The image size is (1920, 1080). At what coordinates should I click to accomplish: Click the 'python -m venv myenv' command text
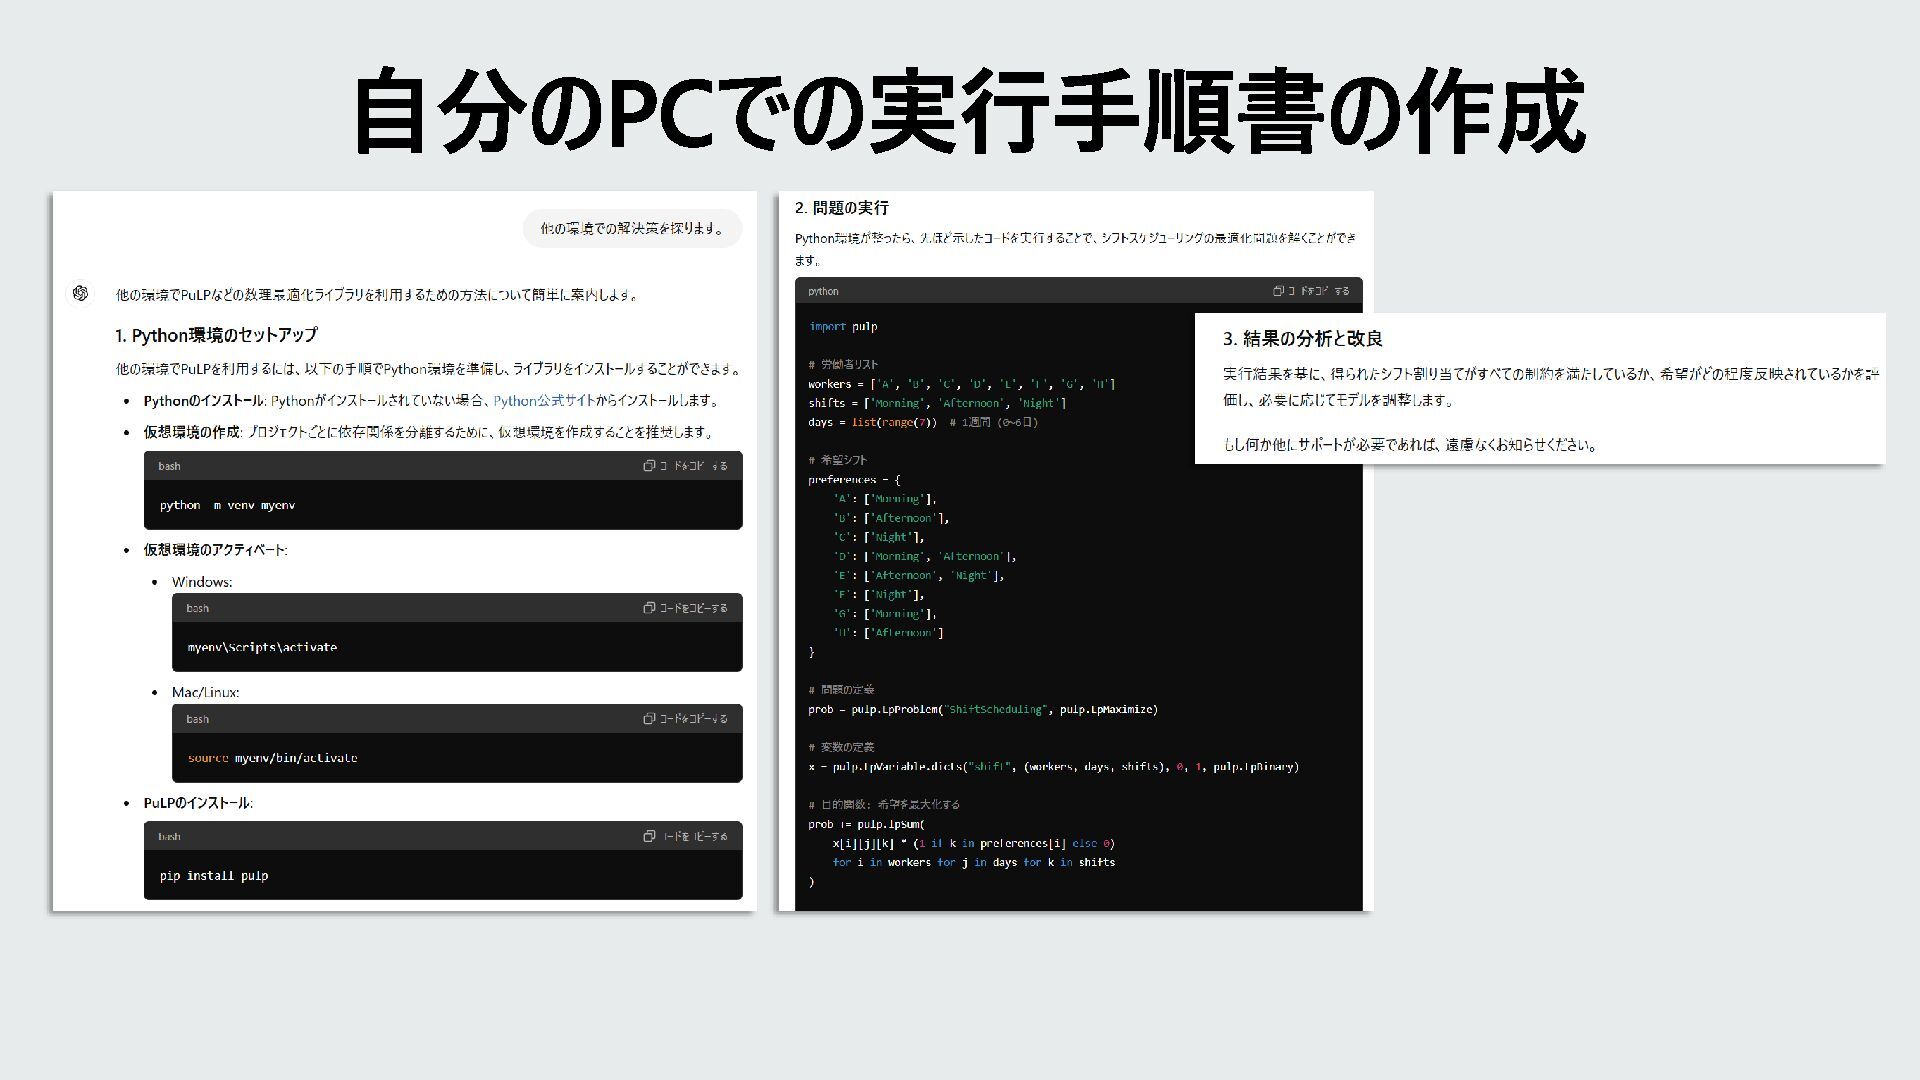click(227, 506)
